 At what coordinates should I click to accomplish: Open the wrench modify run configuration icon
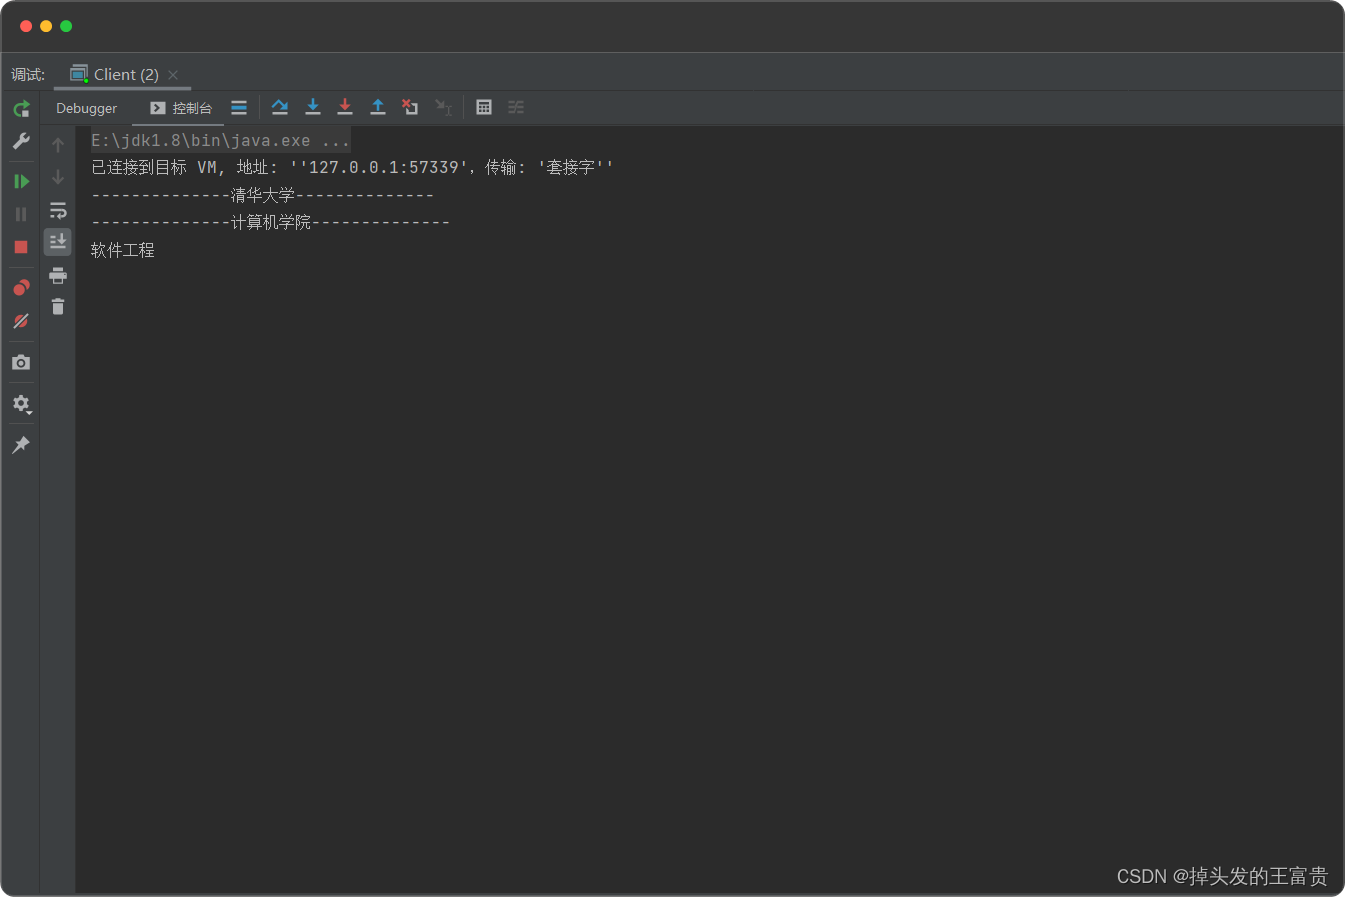pos(21,141)
